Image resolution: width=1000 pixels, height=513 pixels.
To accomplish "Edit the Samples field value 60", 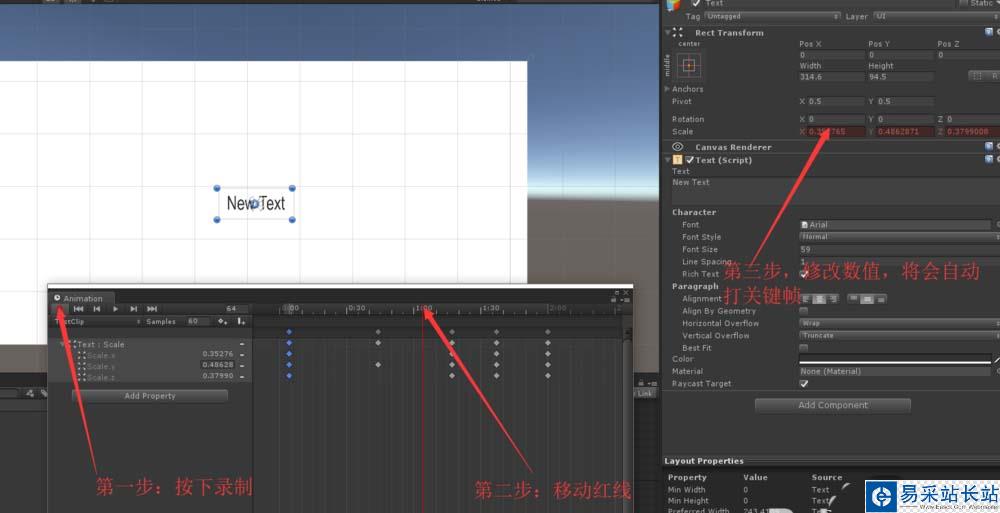I will (x=196, y=322).
